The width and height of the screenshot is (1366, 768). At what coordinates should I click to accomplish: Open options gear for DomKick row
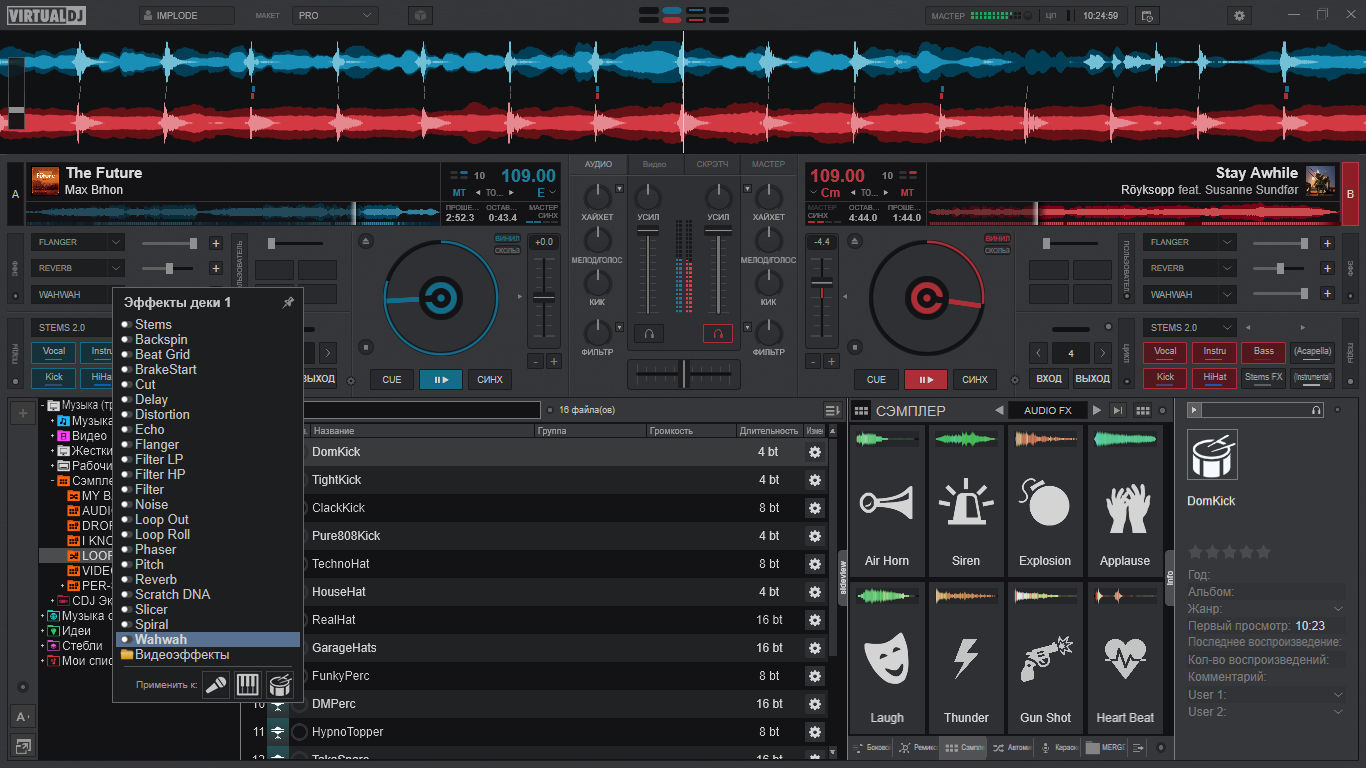[x=815, y=452]
